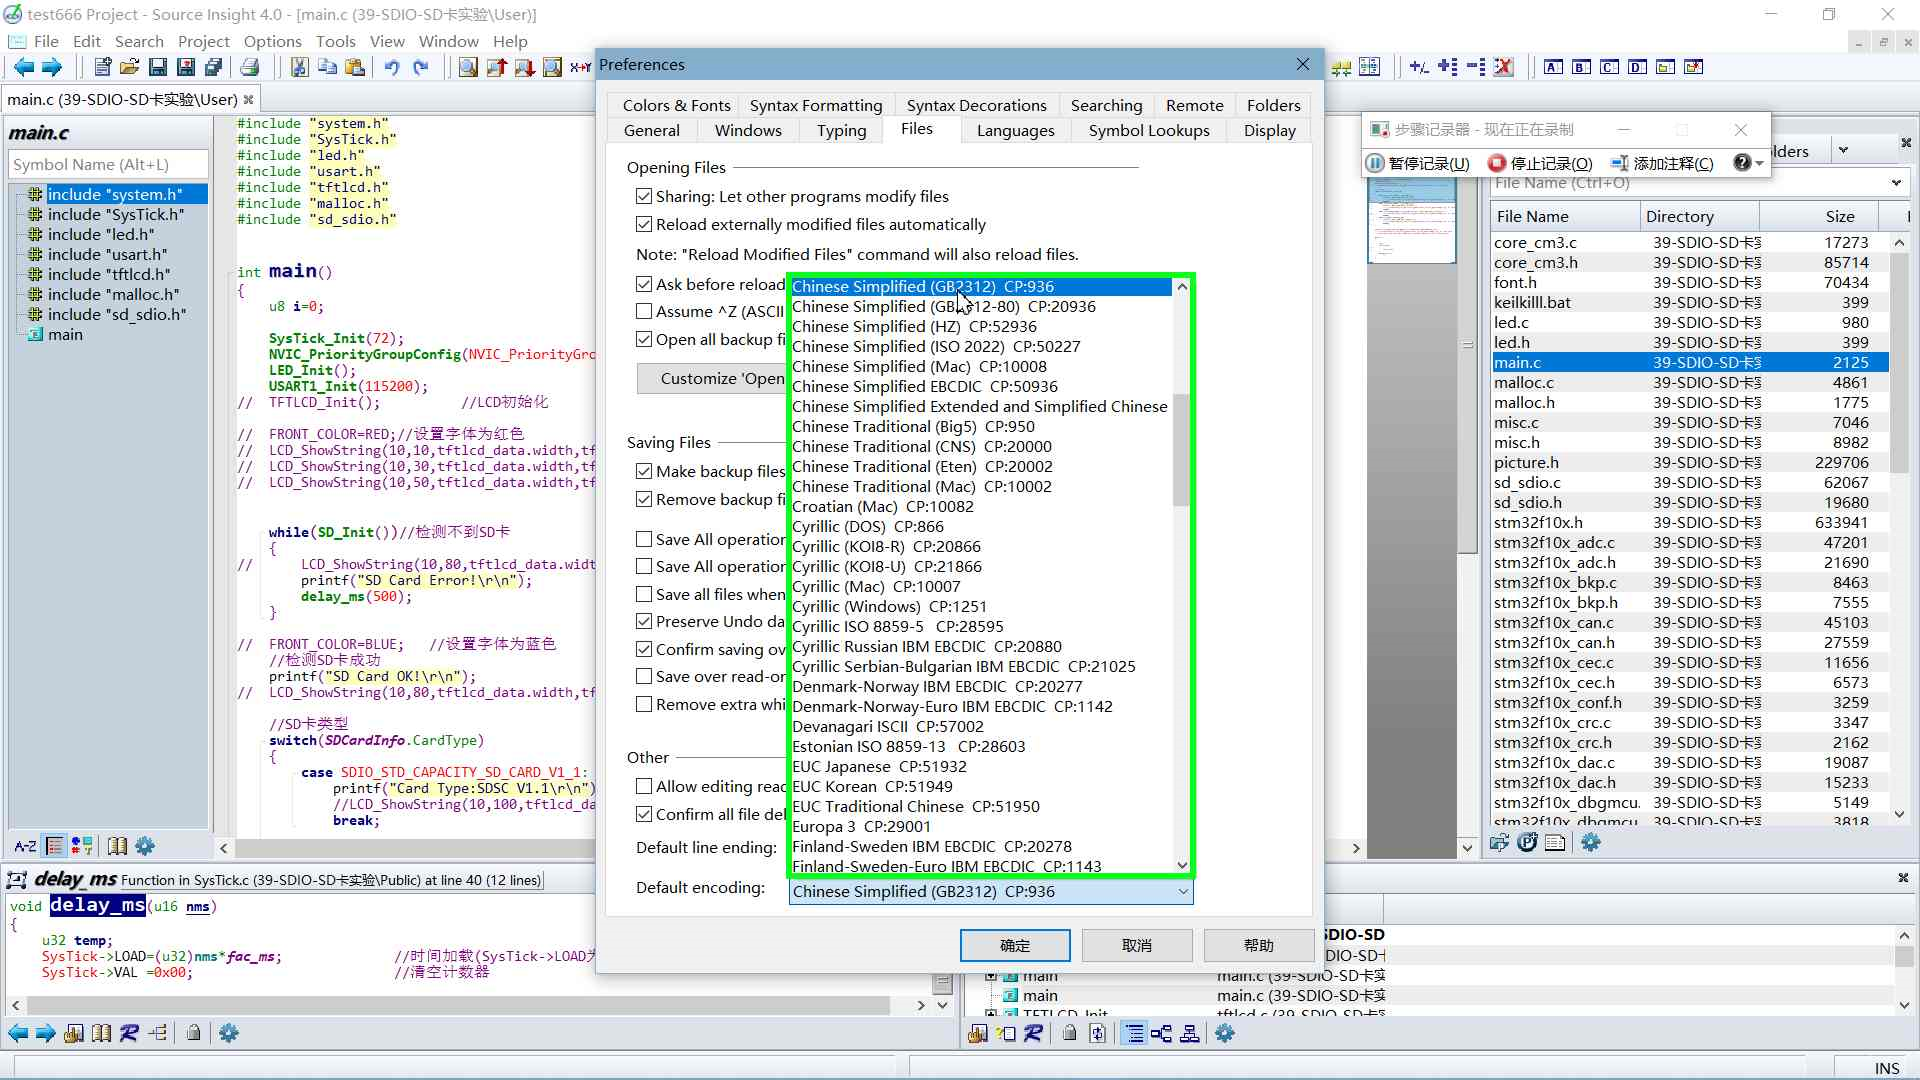
Task: Open the Default encoding combo box
Action: [x=991, y=891]
